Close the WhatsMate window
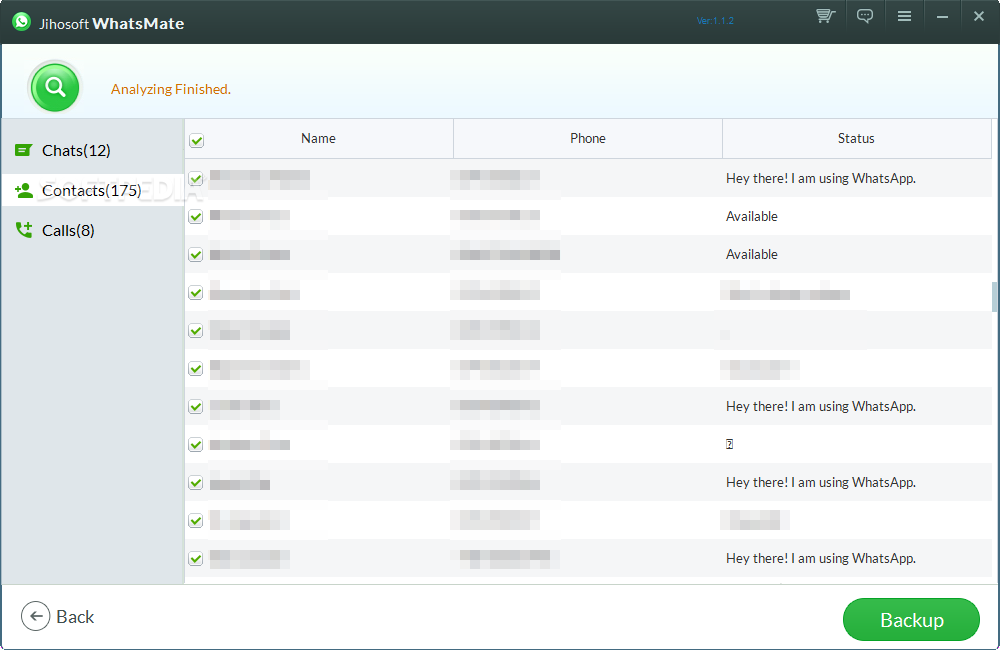This screenshot has width=1000, height=650. (x=979, y=17)
